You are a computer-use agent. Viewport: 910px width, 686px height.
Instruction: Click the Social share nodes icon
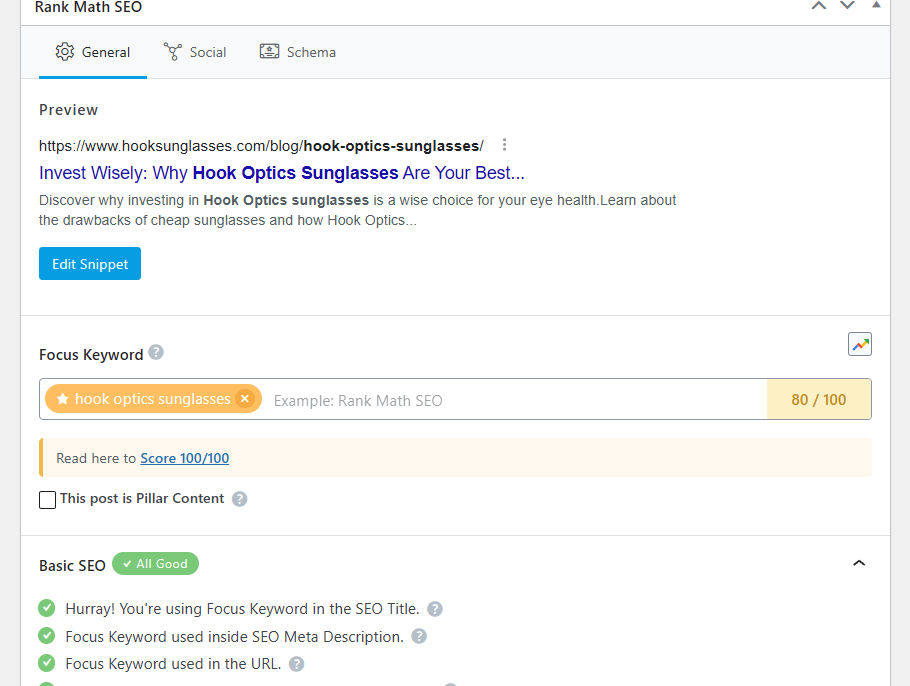click(x=172, y=52)
